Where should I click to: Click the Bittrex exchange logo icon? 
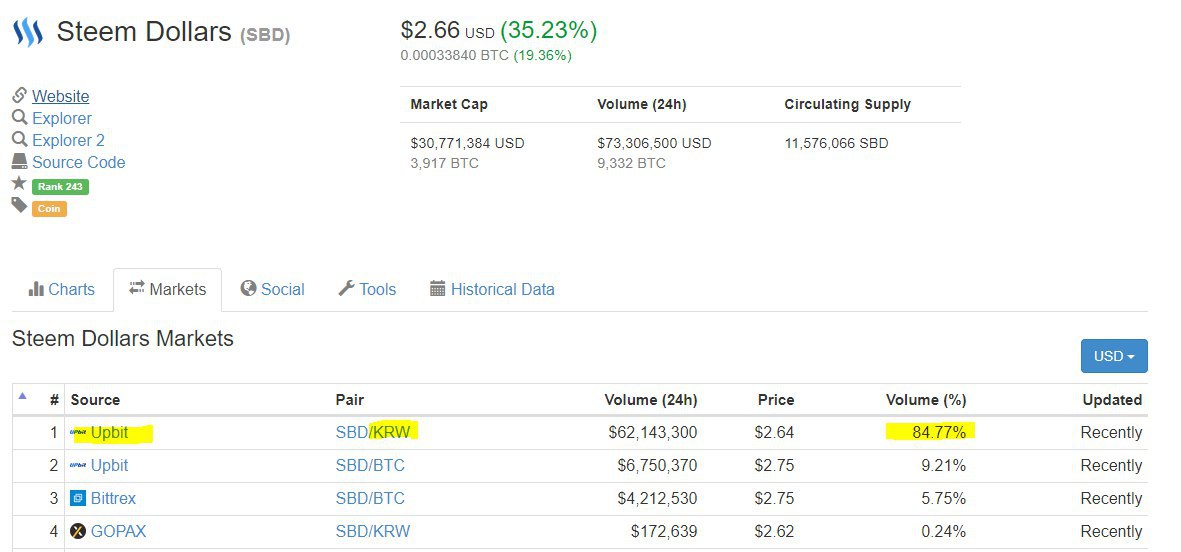[x=78, y=499]
